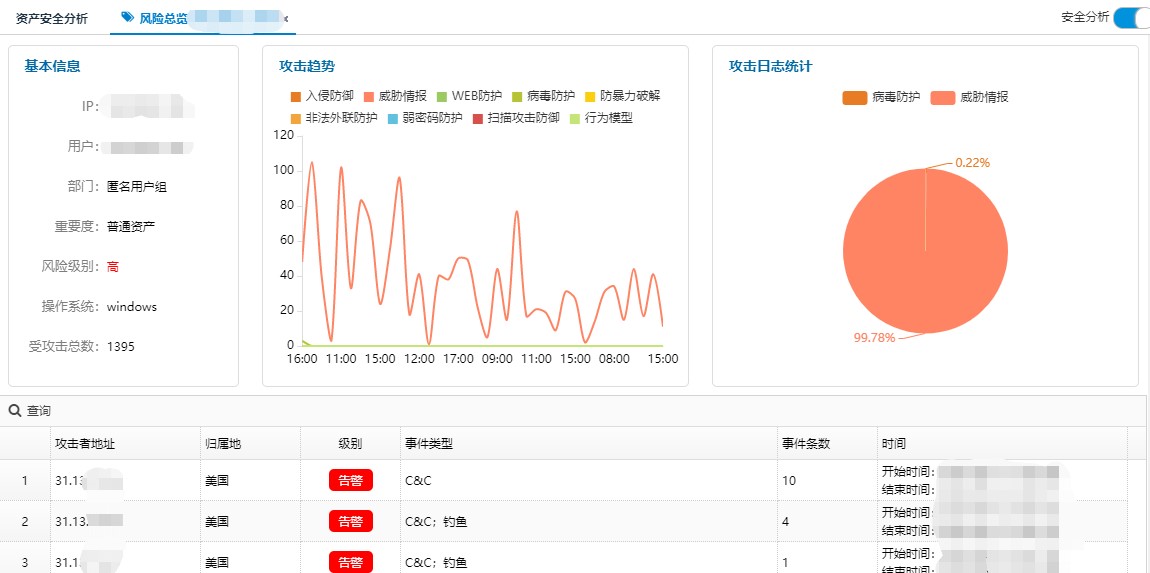This screenshot has width=1150, height=573.
Task: Toggle 行为模型 legend series
Action: 601,118
